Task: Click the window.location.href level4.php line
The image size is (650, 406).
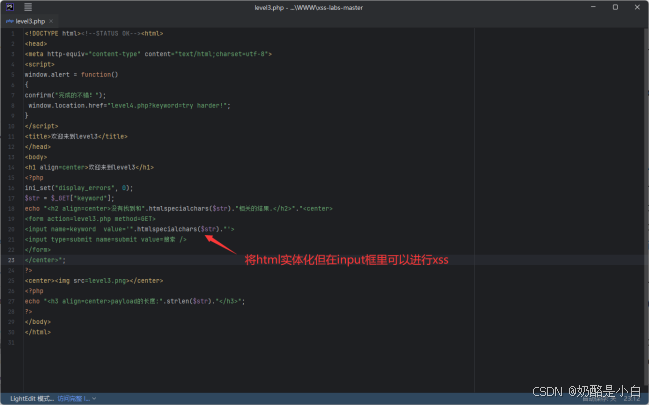Action: pos(129,106)
